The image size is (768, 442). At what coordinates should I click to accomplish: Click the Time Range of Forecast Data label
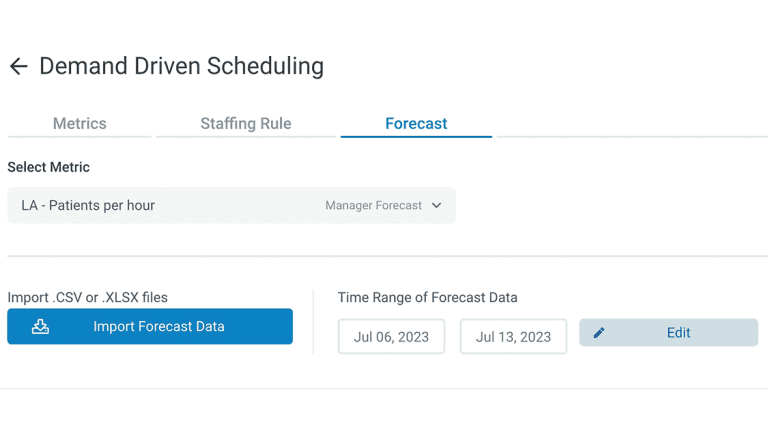(x=428, y=297)
